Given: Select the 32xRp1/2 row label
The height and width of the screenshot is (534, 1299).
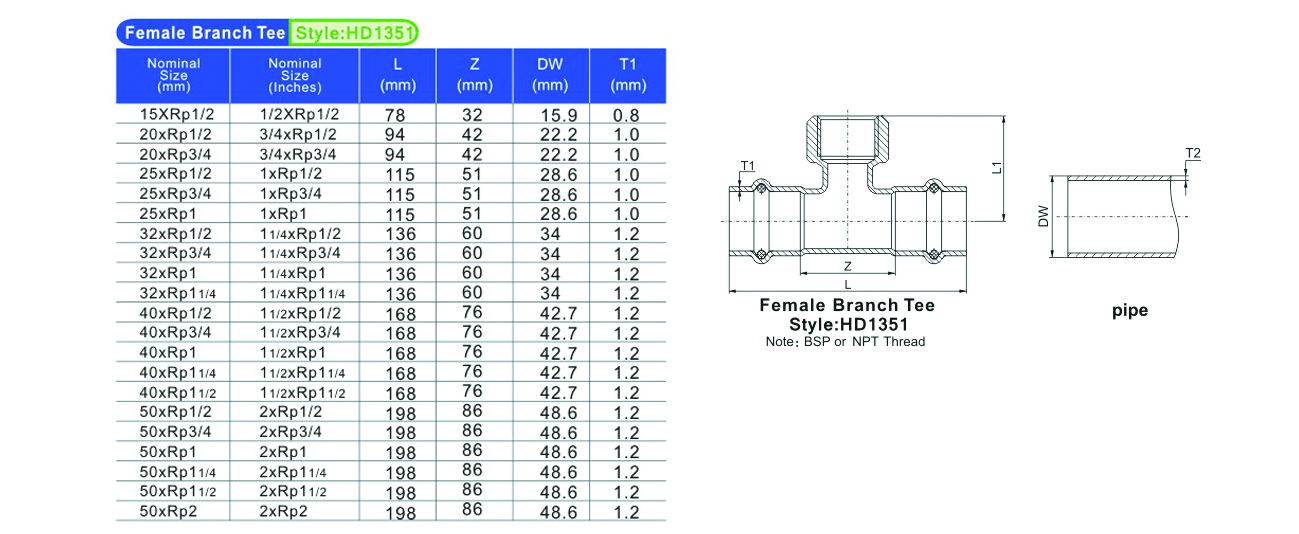Looking at the screenshot, I should 177,233.
